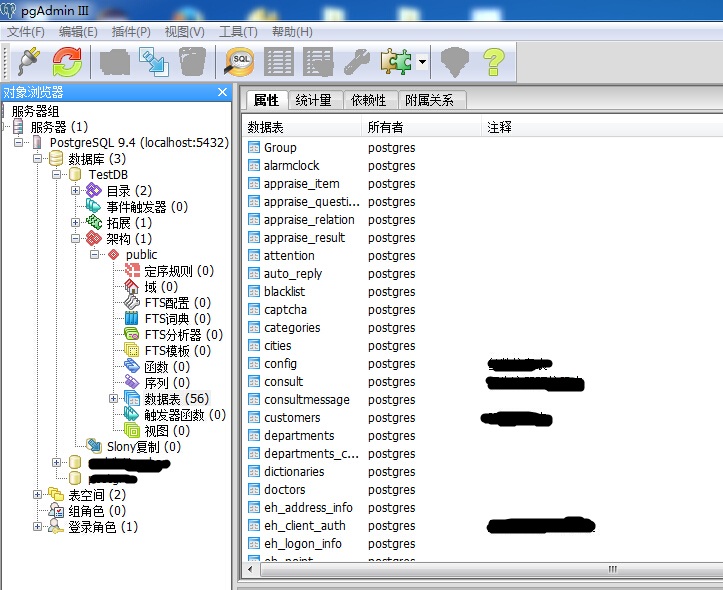Screen dimensions: 723x590
Task: Select 函数 (0) in the tree
Action: (167, 367)
